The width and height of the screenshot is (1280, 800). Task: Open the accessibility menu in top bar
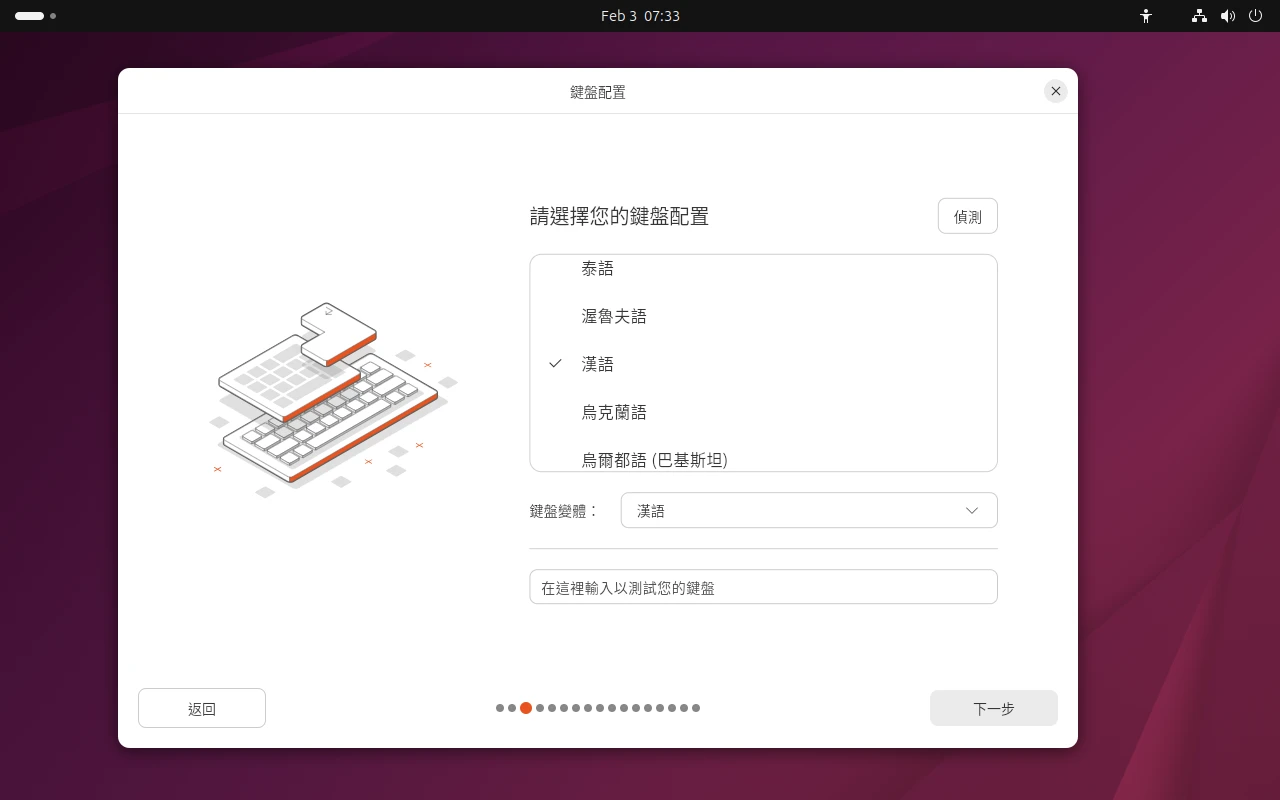click(x=1146, y=16)
